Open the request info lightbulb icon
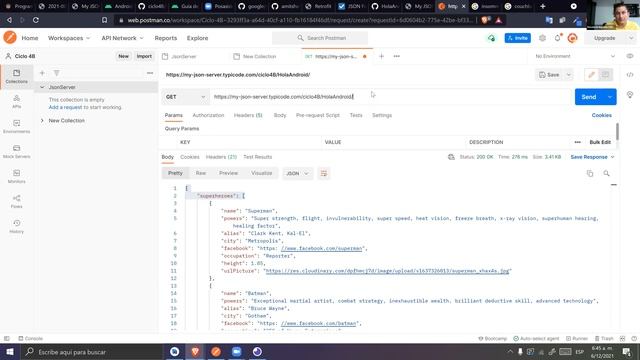This screenshot has height=360, width=640. click(x=630, y=95)
